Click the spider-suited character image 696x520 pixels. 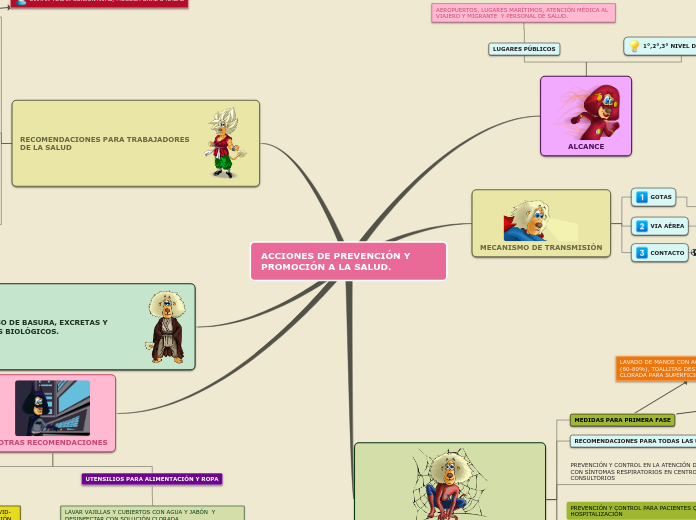click(449, 484)
